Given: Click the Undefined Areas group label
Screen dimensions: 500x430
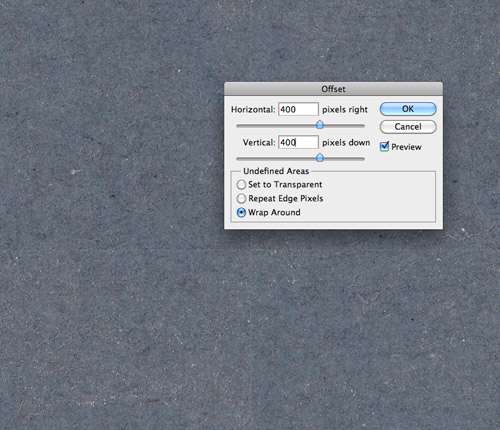Looking at the screenshot, I should tap(276, 171).
